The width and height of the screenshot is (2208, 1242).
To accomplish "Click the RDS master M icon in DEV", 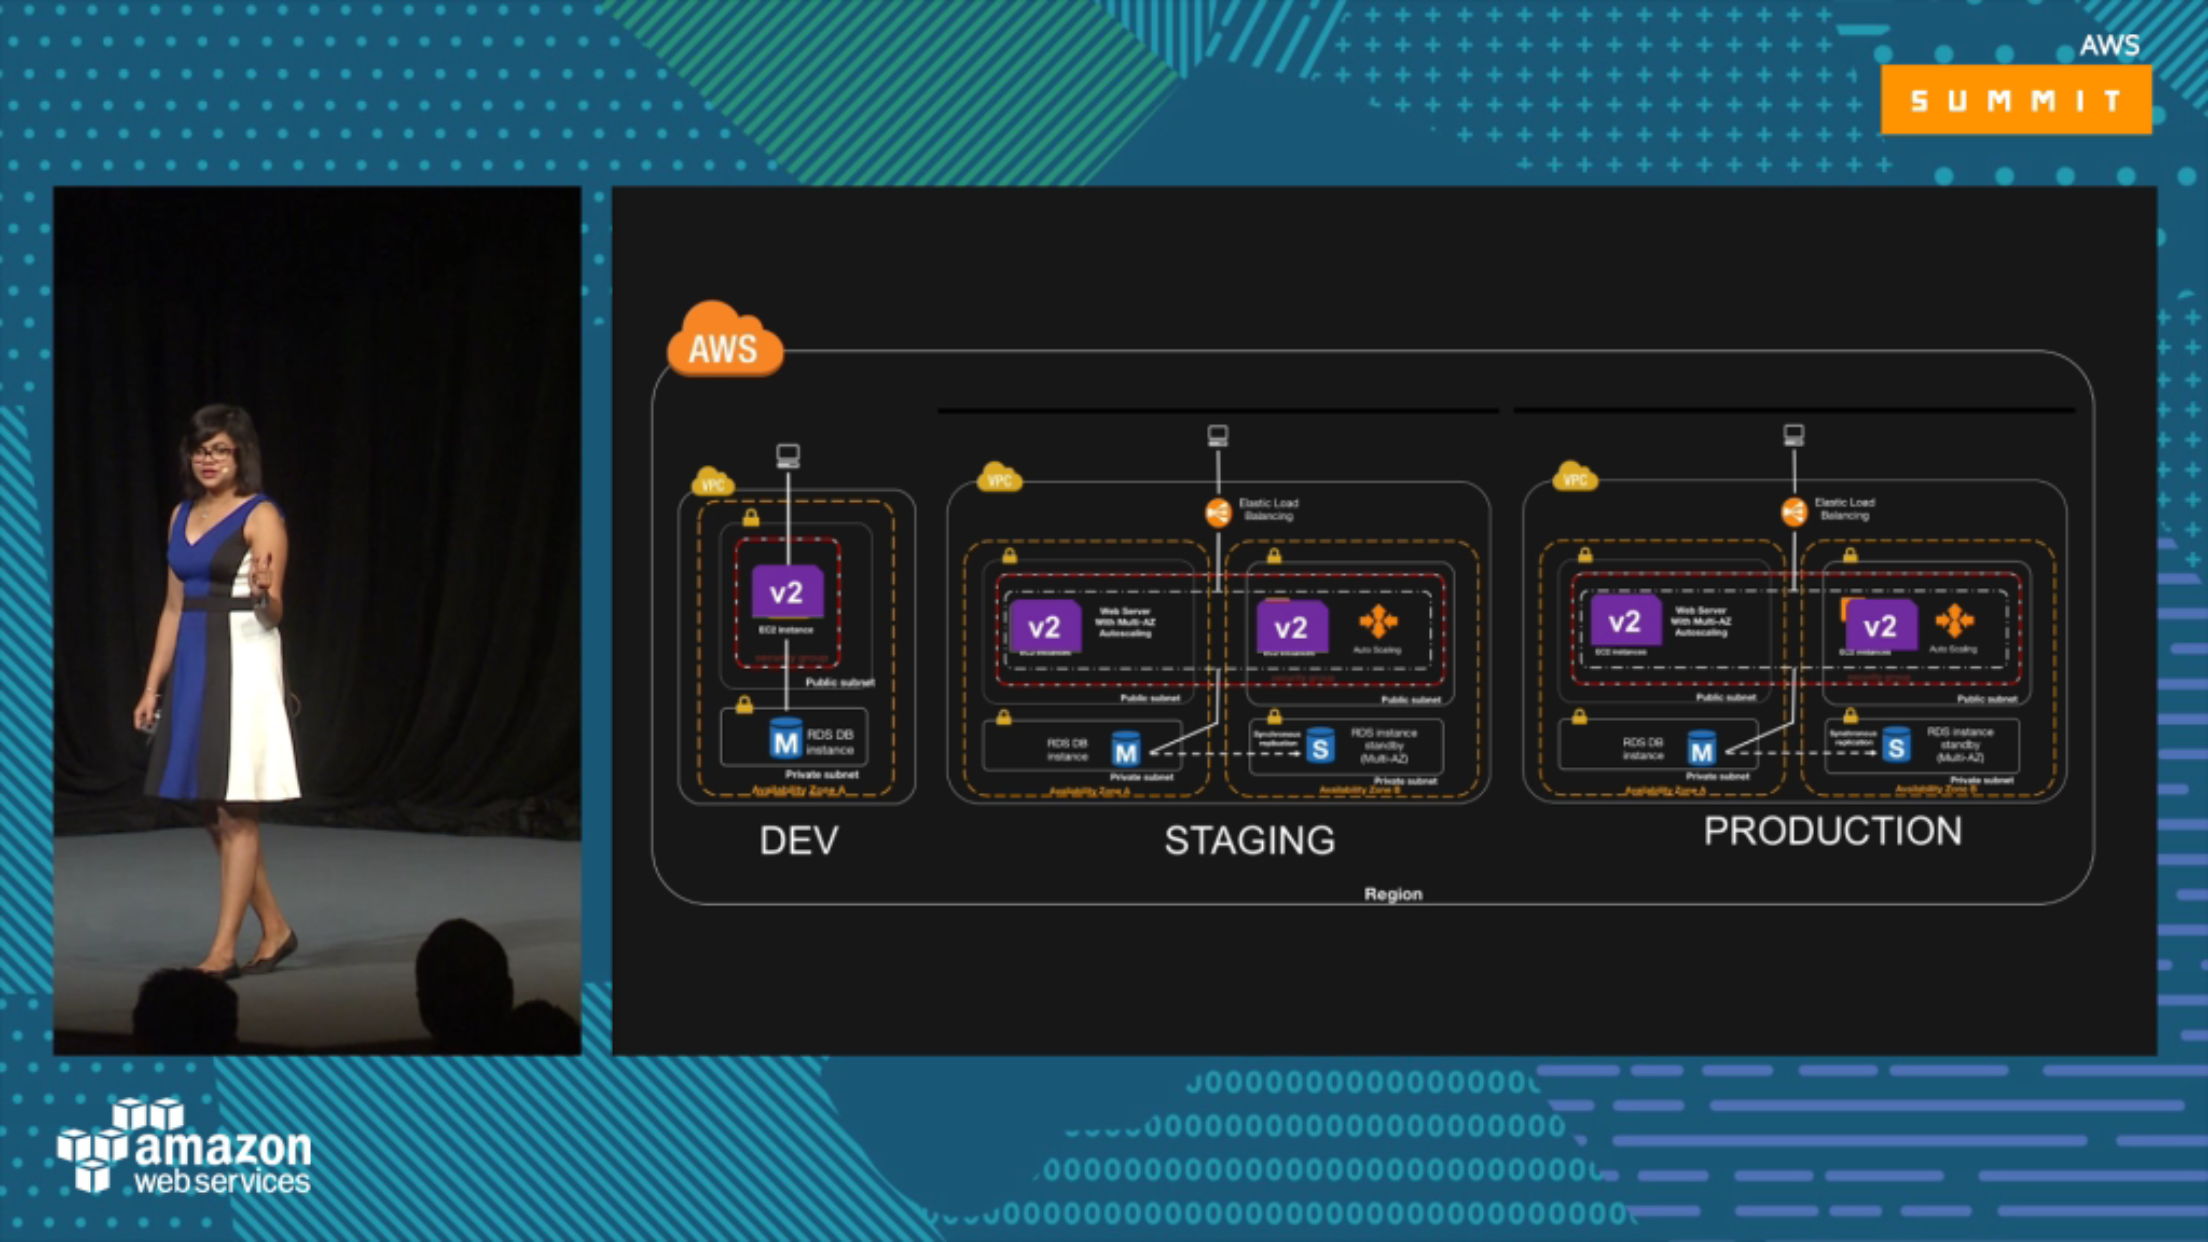I will point(785,741).
